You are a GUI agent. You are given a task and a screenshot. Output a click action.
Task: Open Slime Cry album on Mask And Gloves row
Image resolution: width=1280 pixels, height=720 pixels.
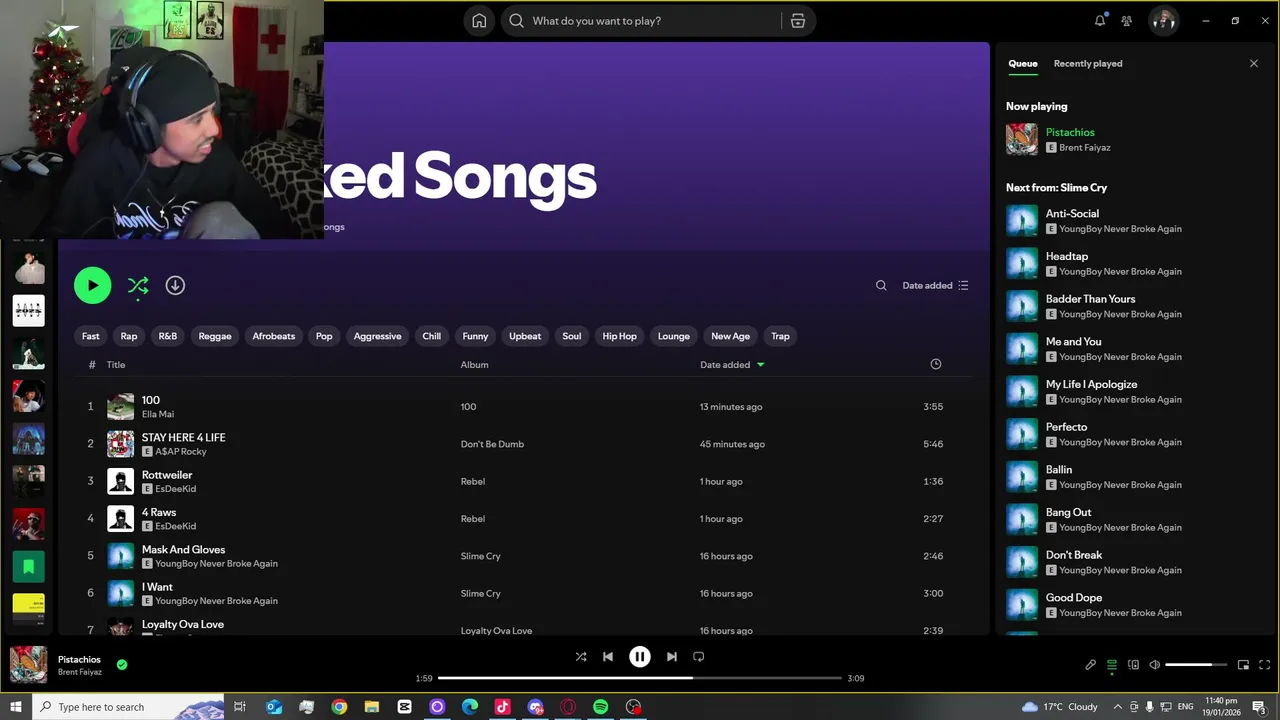[x=481, y=556]
